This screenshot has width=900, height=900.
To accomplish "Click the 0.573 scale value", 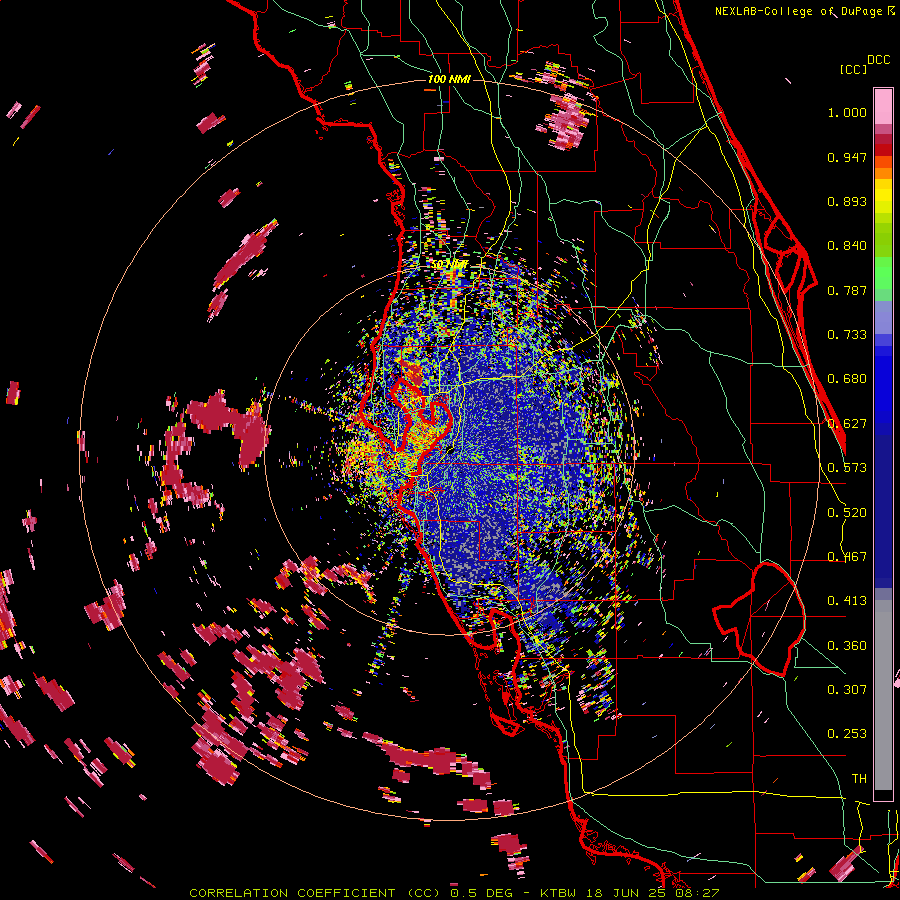I will pos(847,468).
